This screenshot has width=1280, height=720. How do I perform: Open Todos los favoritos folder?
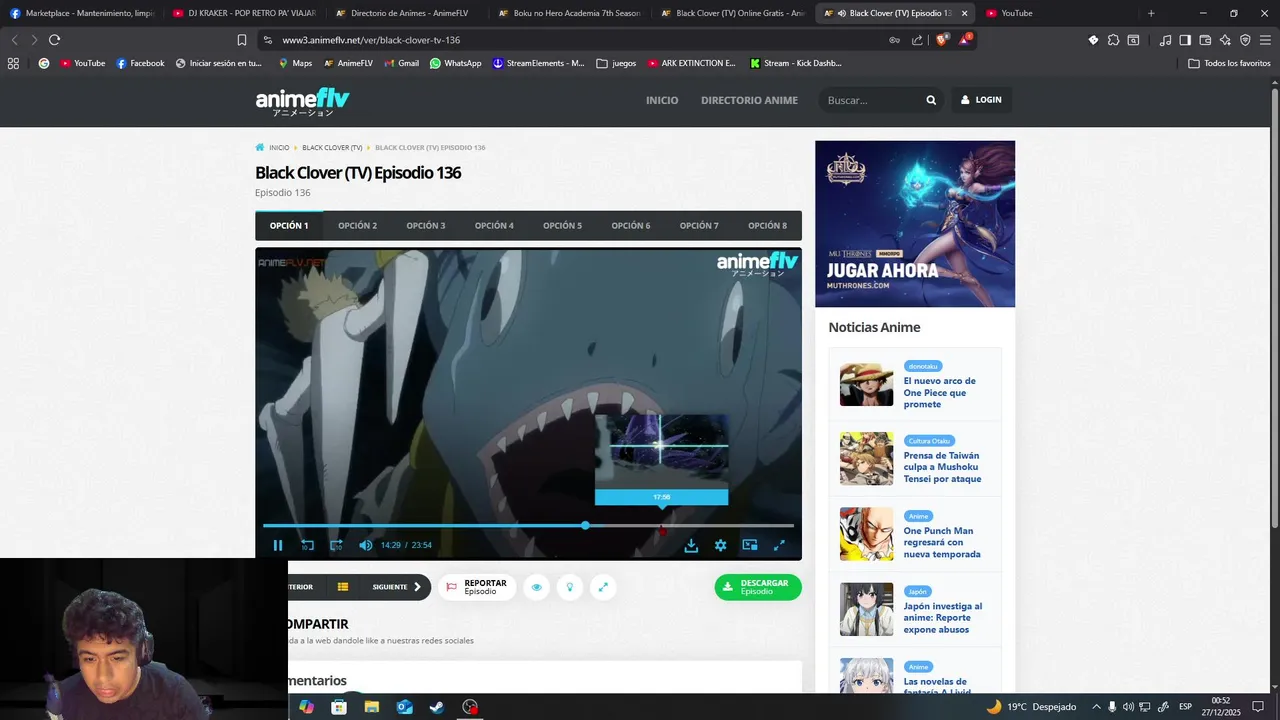point(1230,63)
